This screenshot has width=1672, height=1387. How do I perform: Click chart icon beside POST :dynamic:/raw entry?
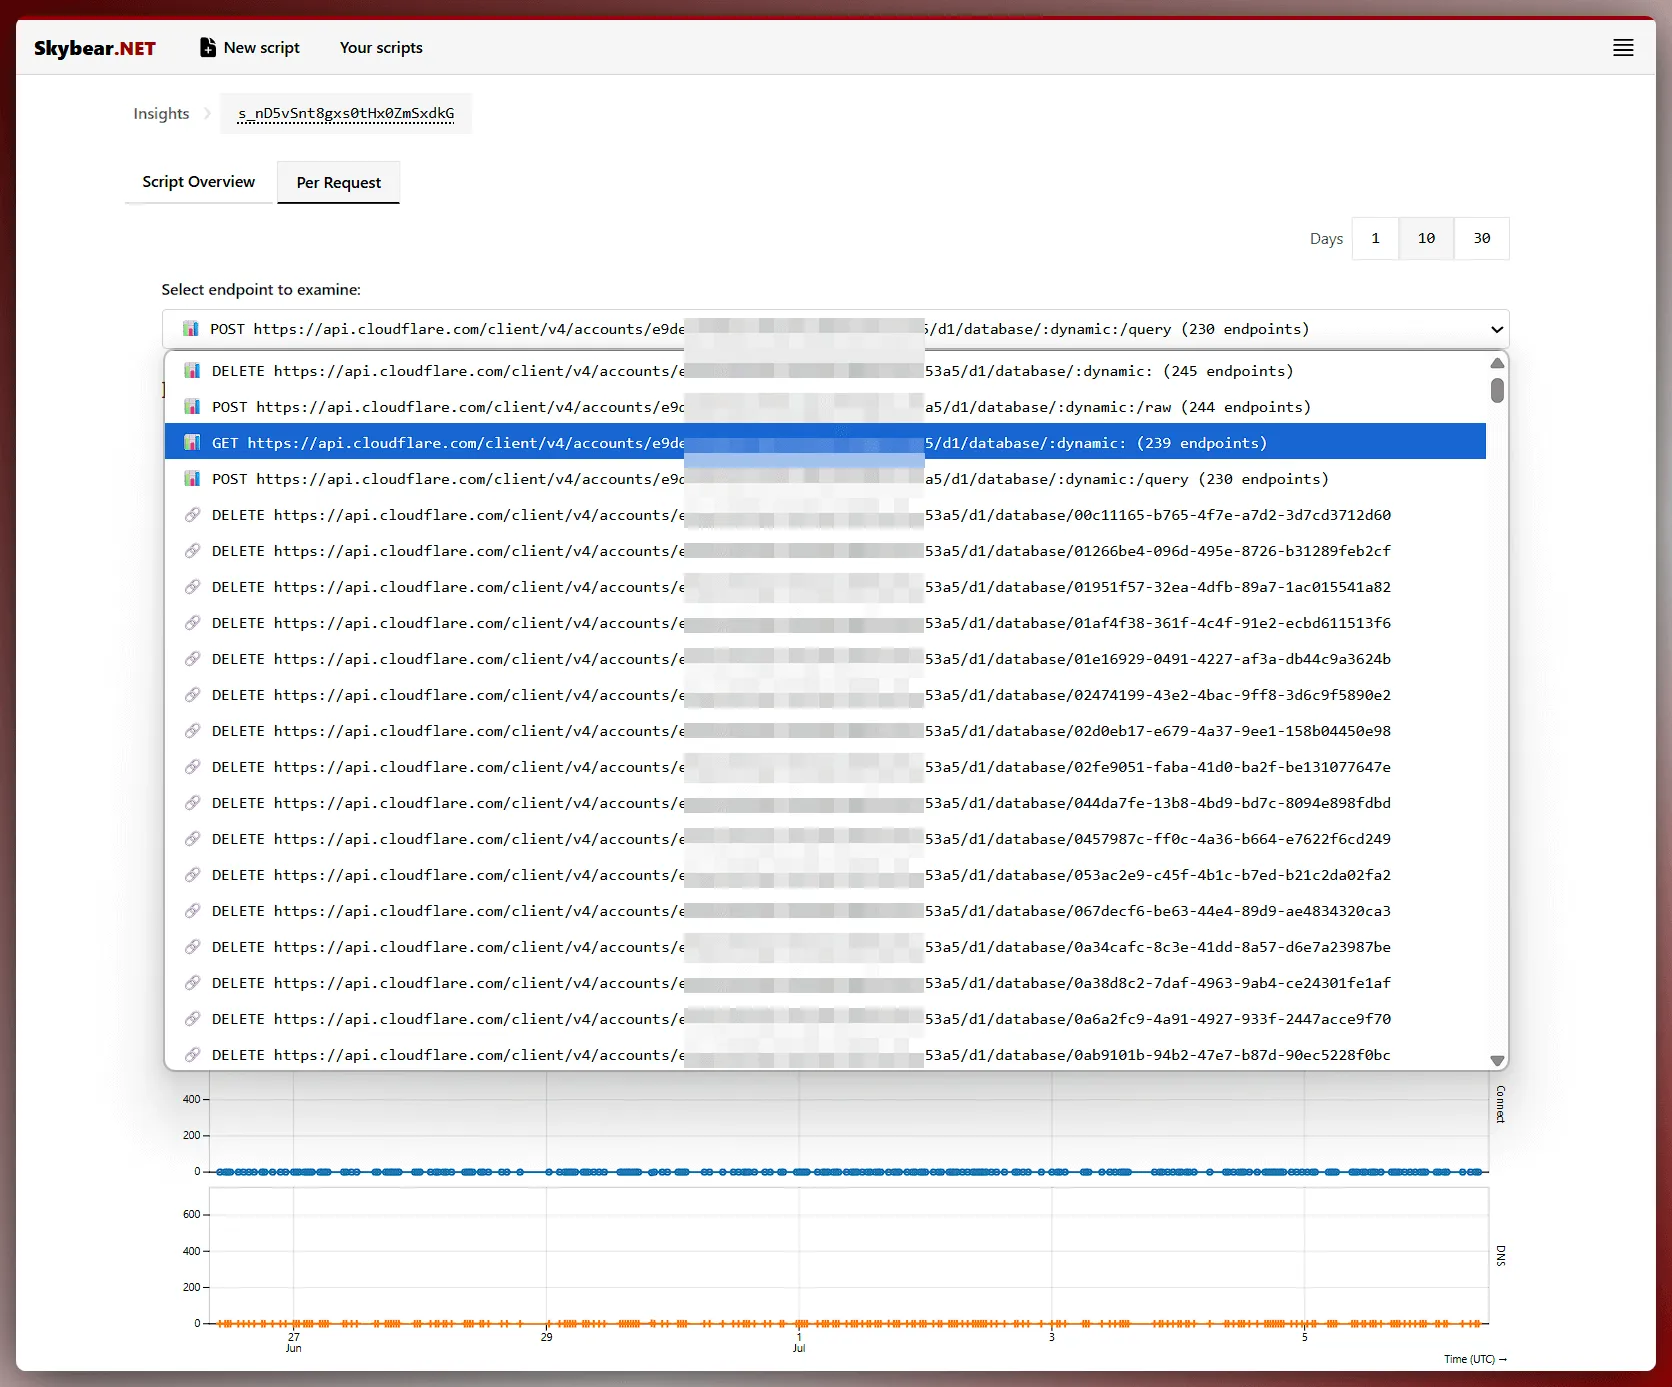pos(192,406)
